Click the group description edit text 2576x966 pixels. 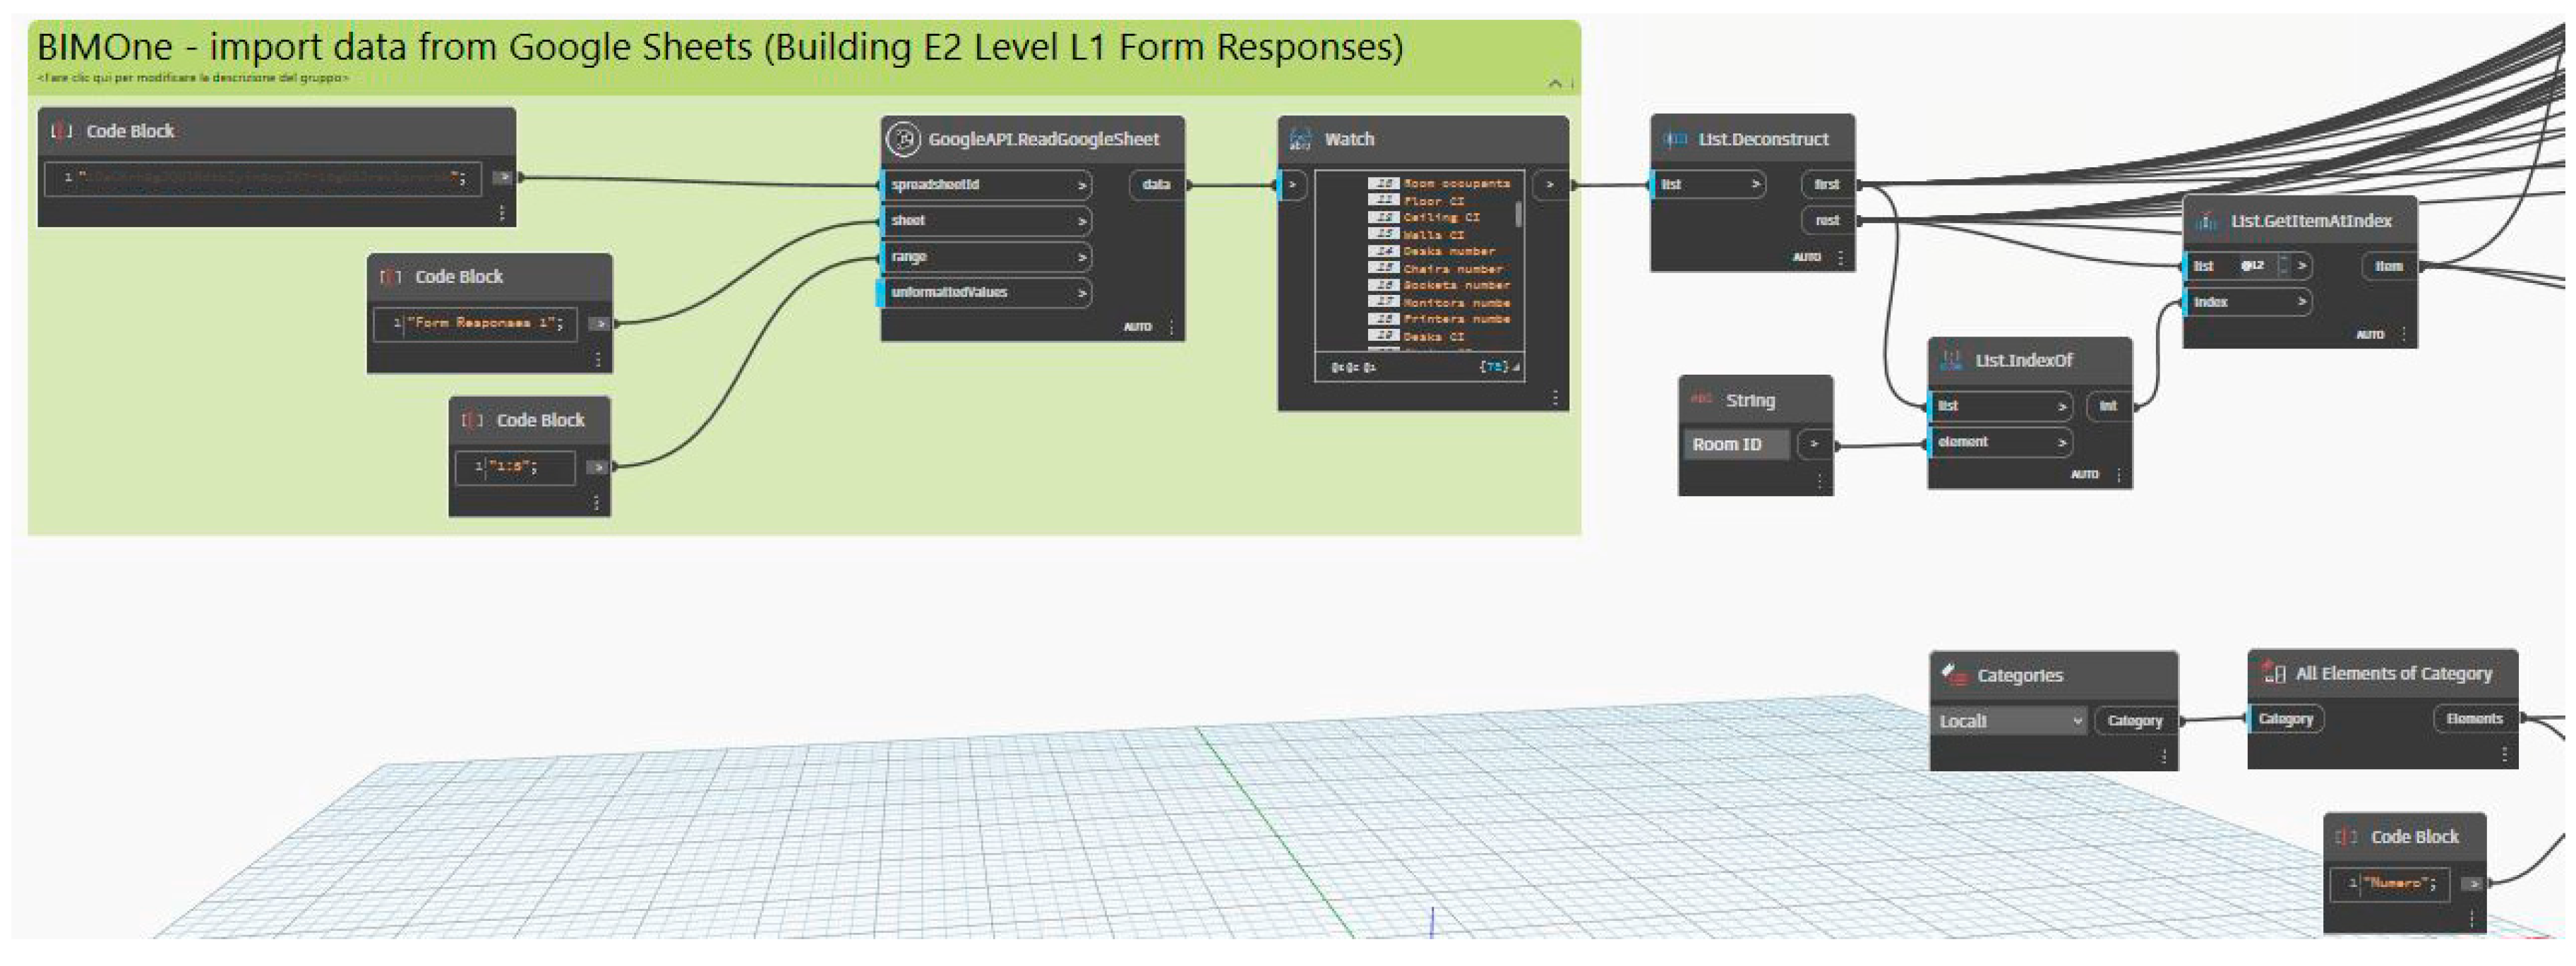192,78
